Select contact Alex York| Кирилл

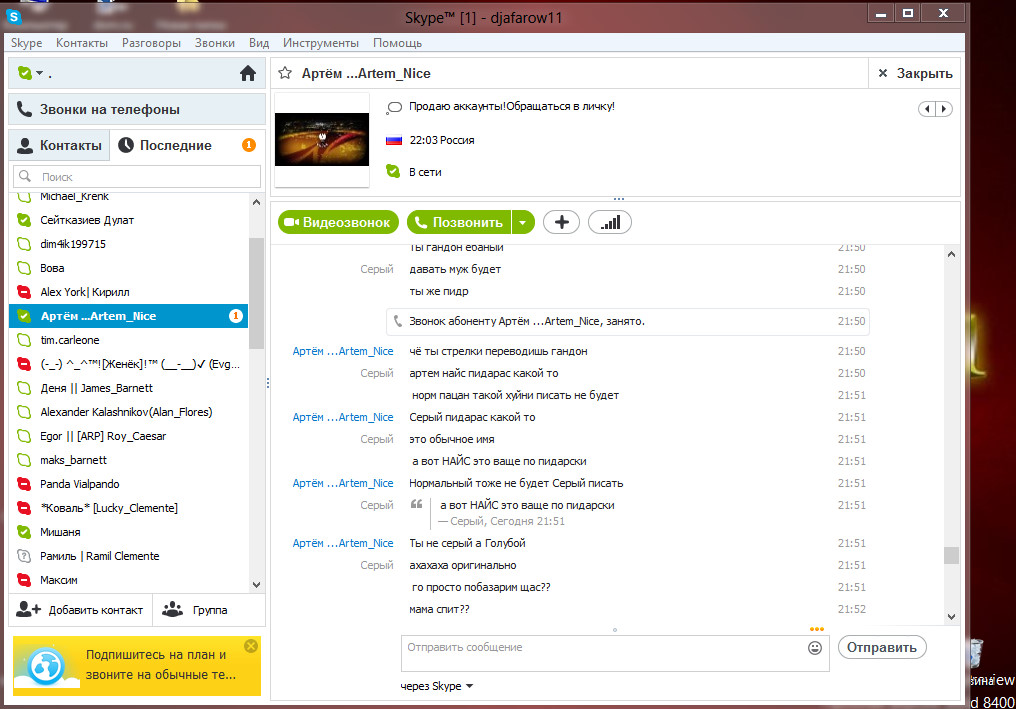click(x=128, y=292)
